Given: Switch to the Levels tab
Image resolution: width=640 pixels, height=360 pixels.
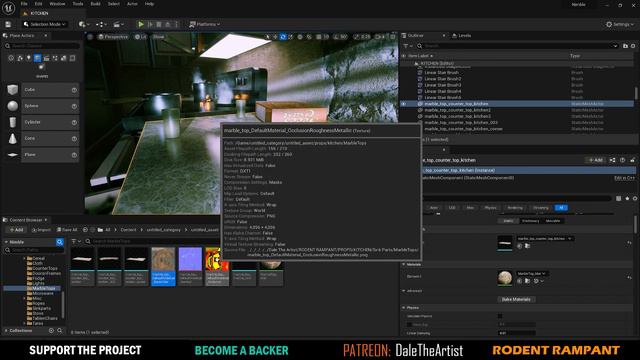Looking at the screenshot, I should click(x=462, y=36).
